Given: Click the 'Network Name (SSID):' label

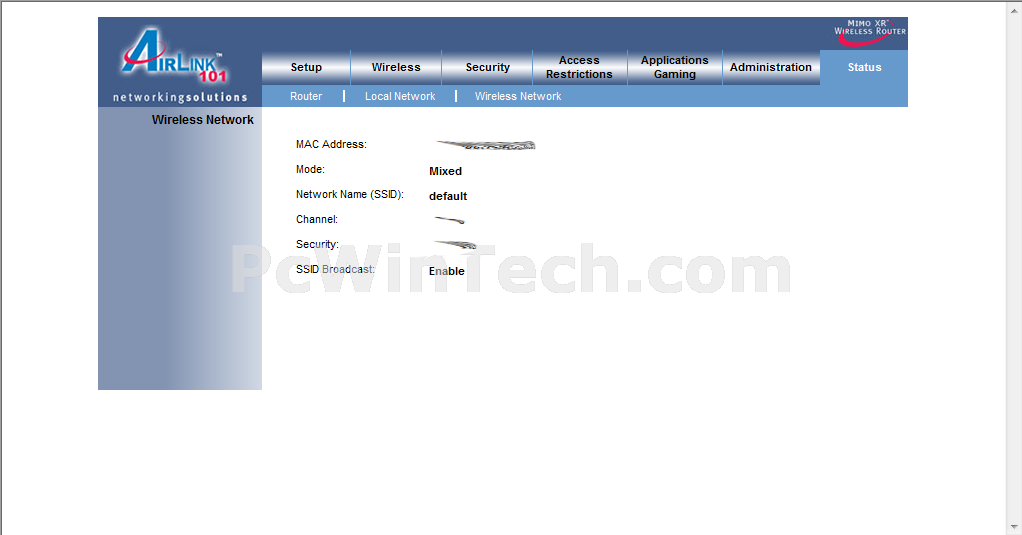Looking at the screenshot, I should pos(350,194).
